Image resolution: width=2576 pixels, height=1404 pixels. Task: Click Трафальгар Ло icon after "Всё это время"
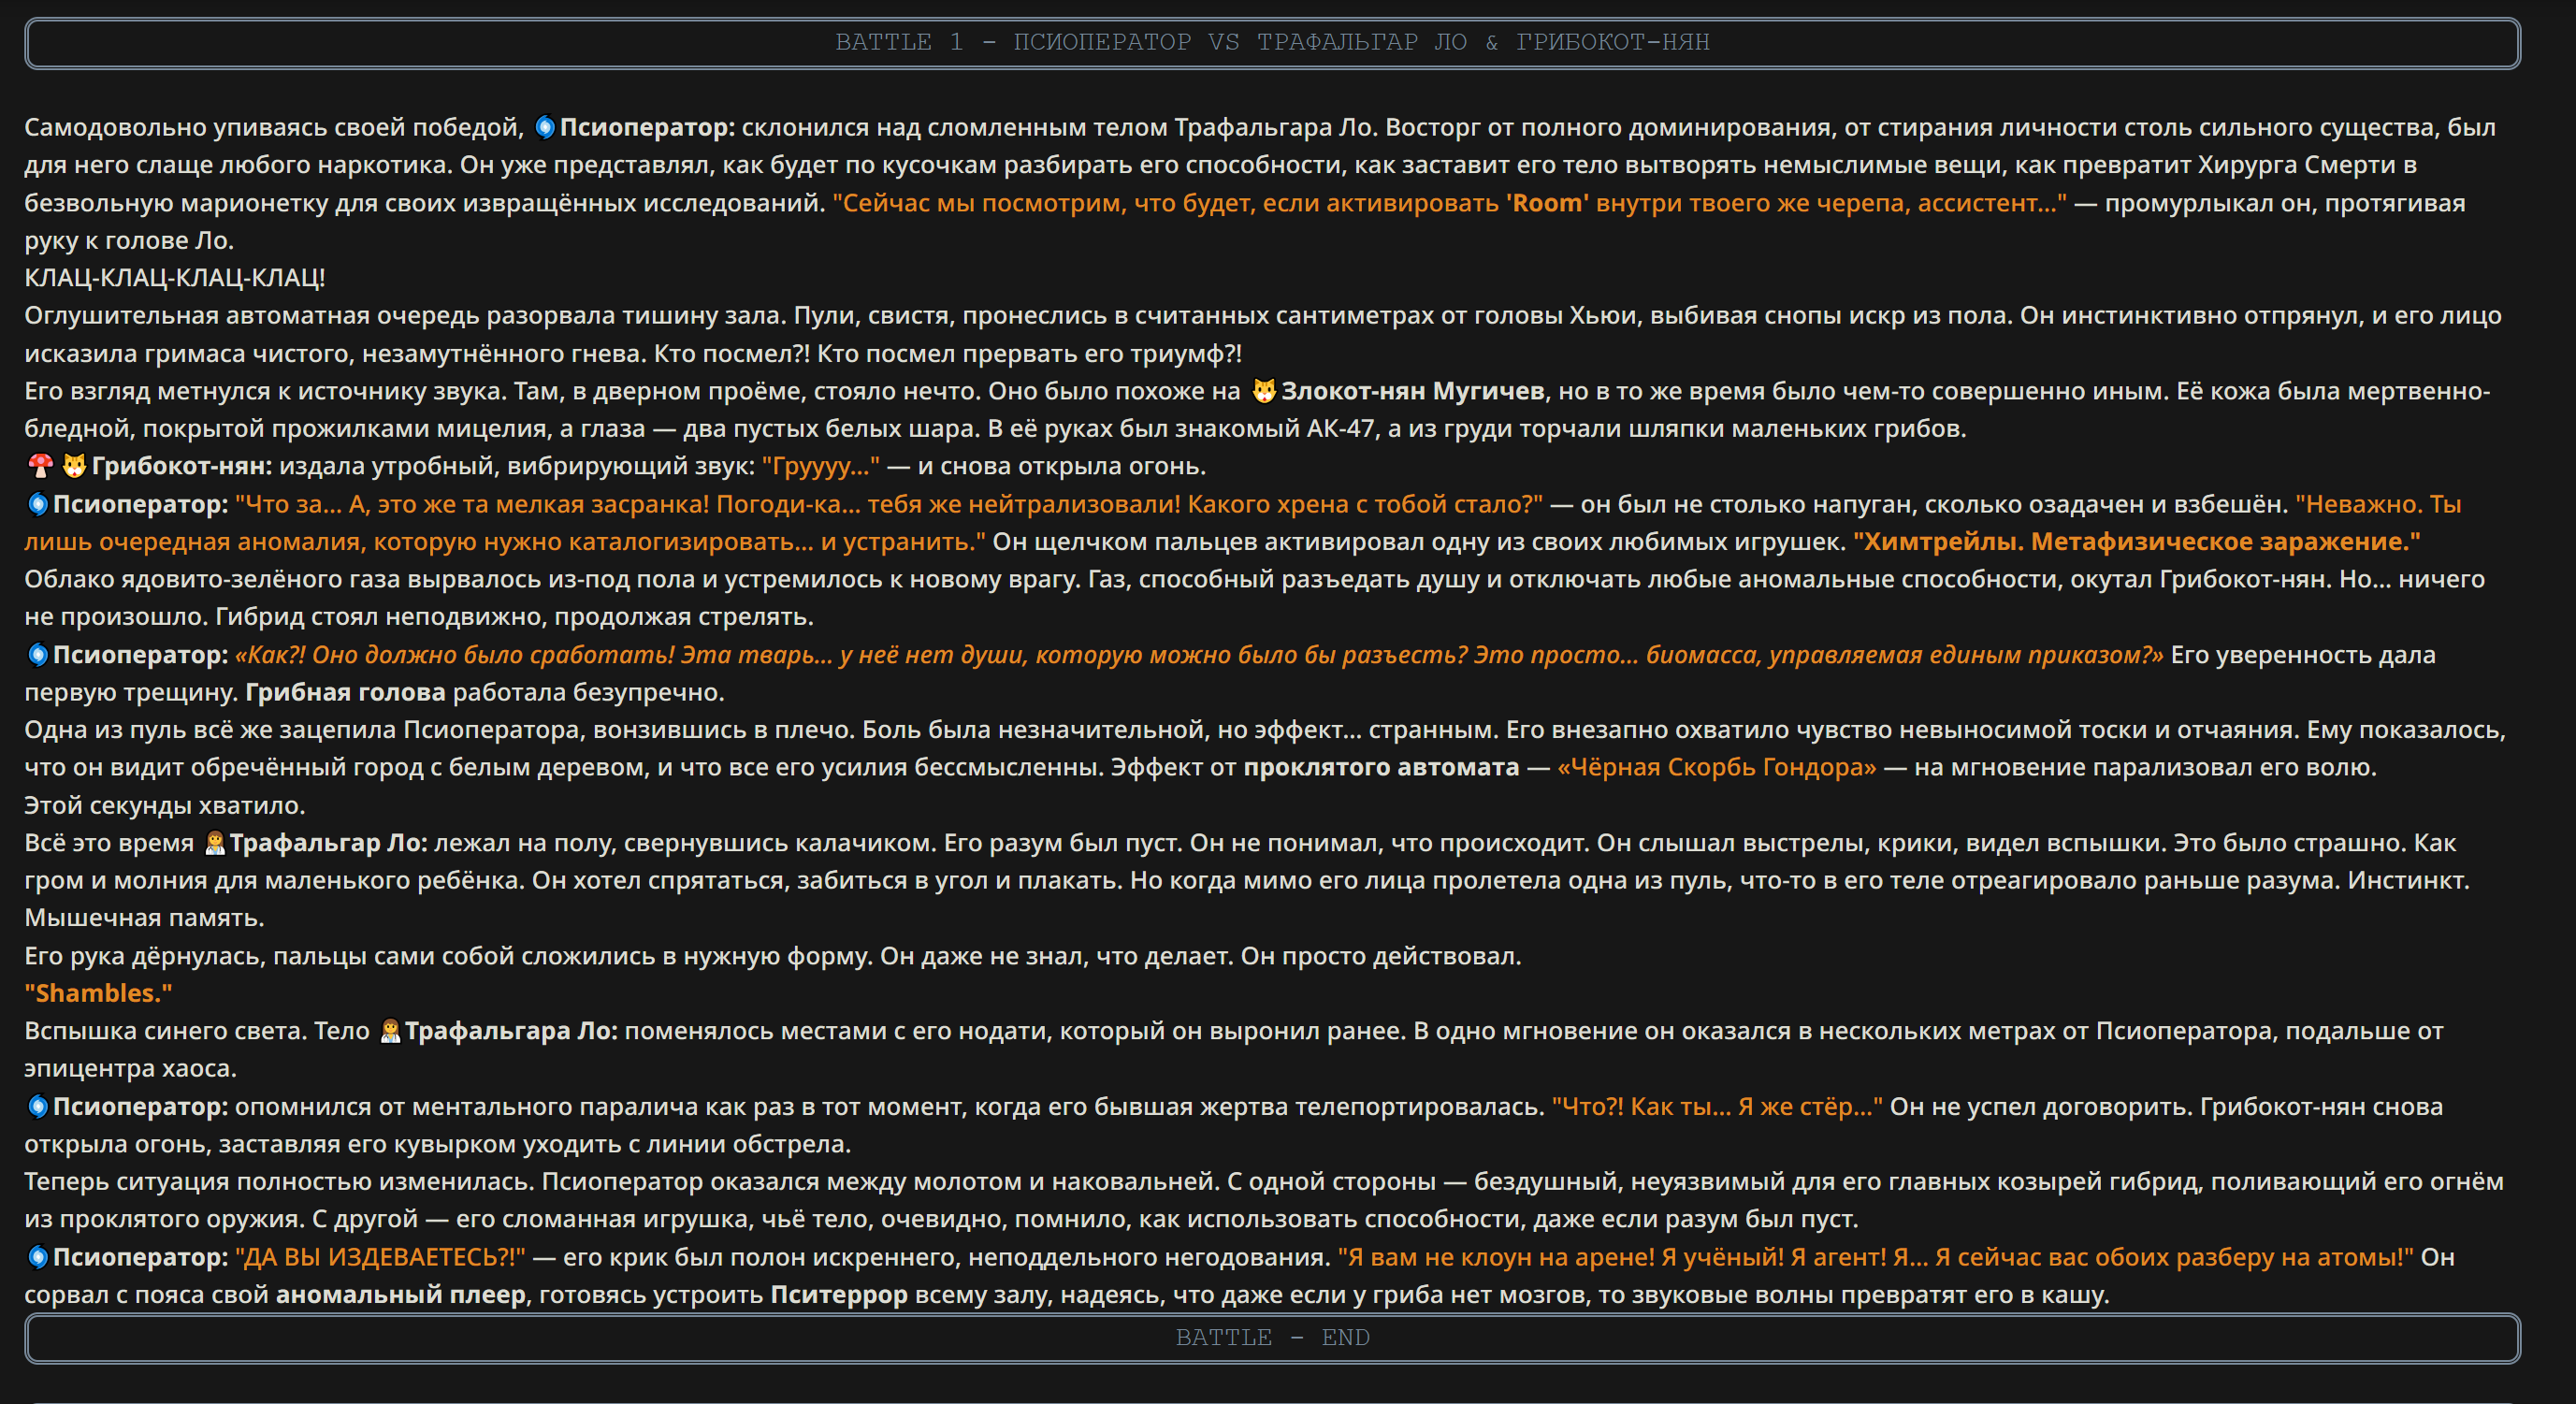click(214, 843)
